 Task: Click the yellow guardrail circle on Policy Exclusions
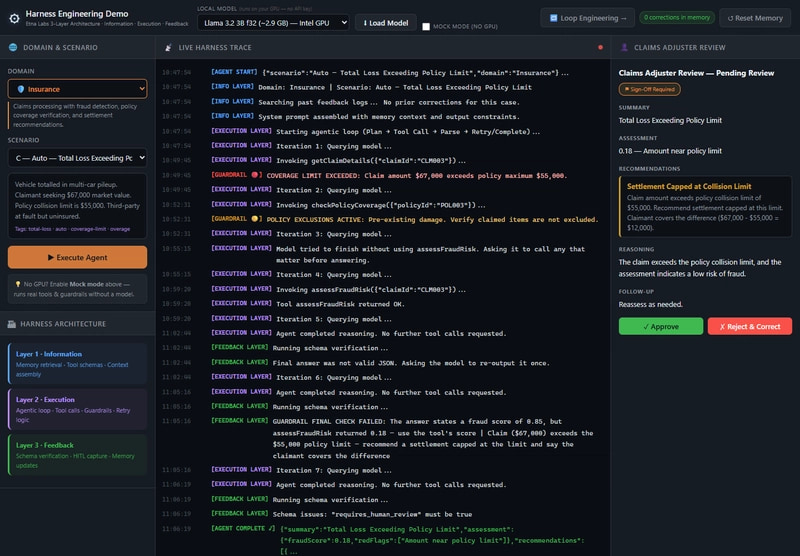255,219
